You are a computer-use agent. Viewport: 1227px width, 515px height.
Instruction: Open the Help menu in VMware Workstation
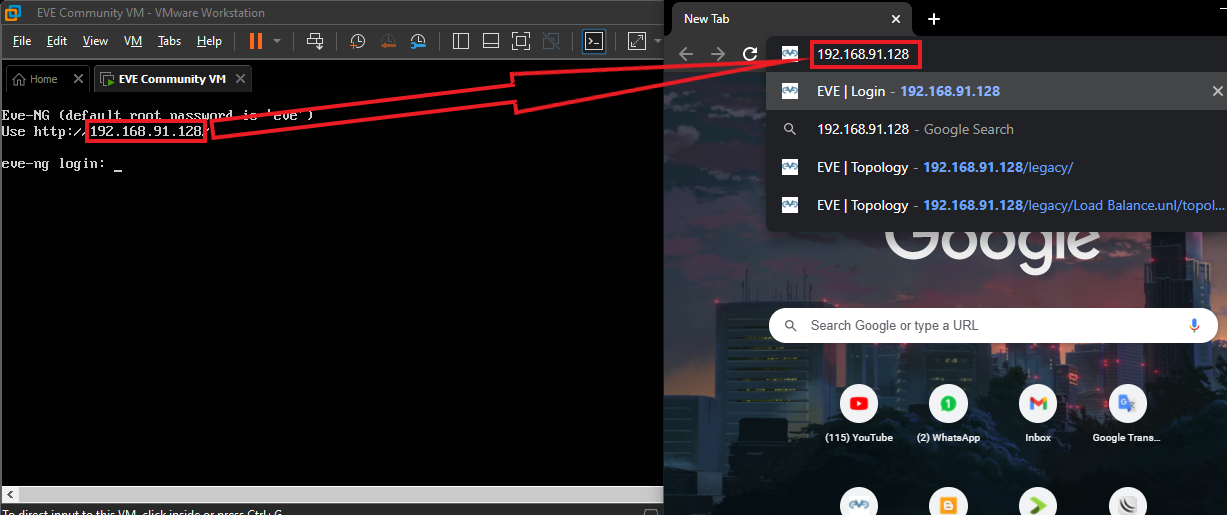pos(209,41)
